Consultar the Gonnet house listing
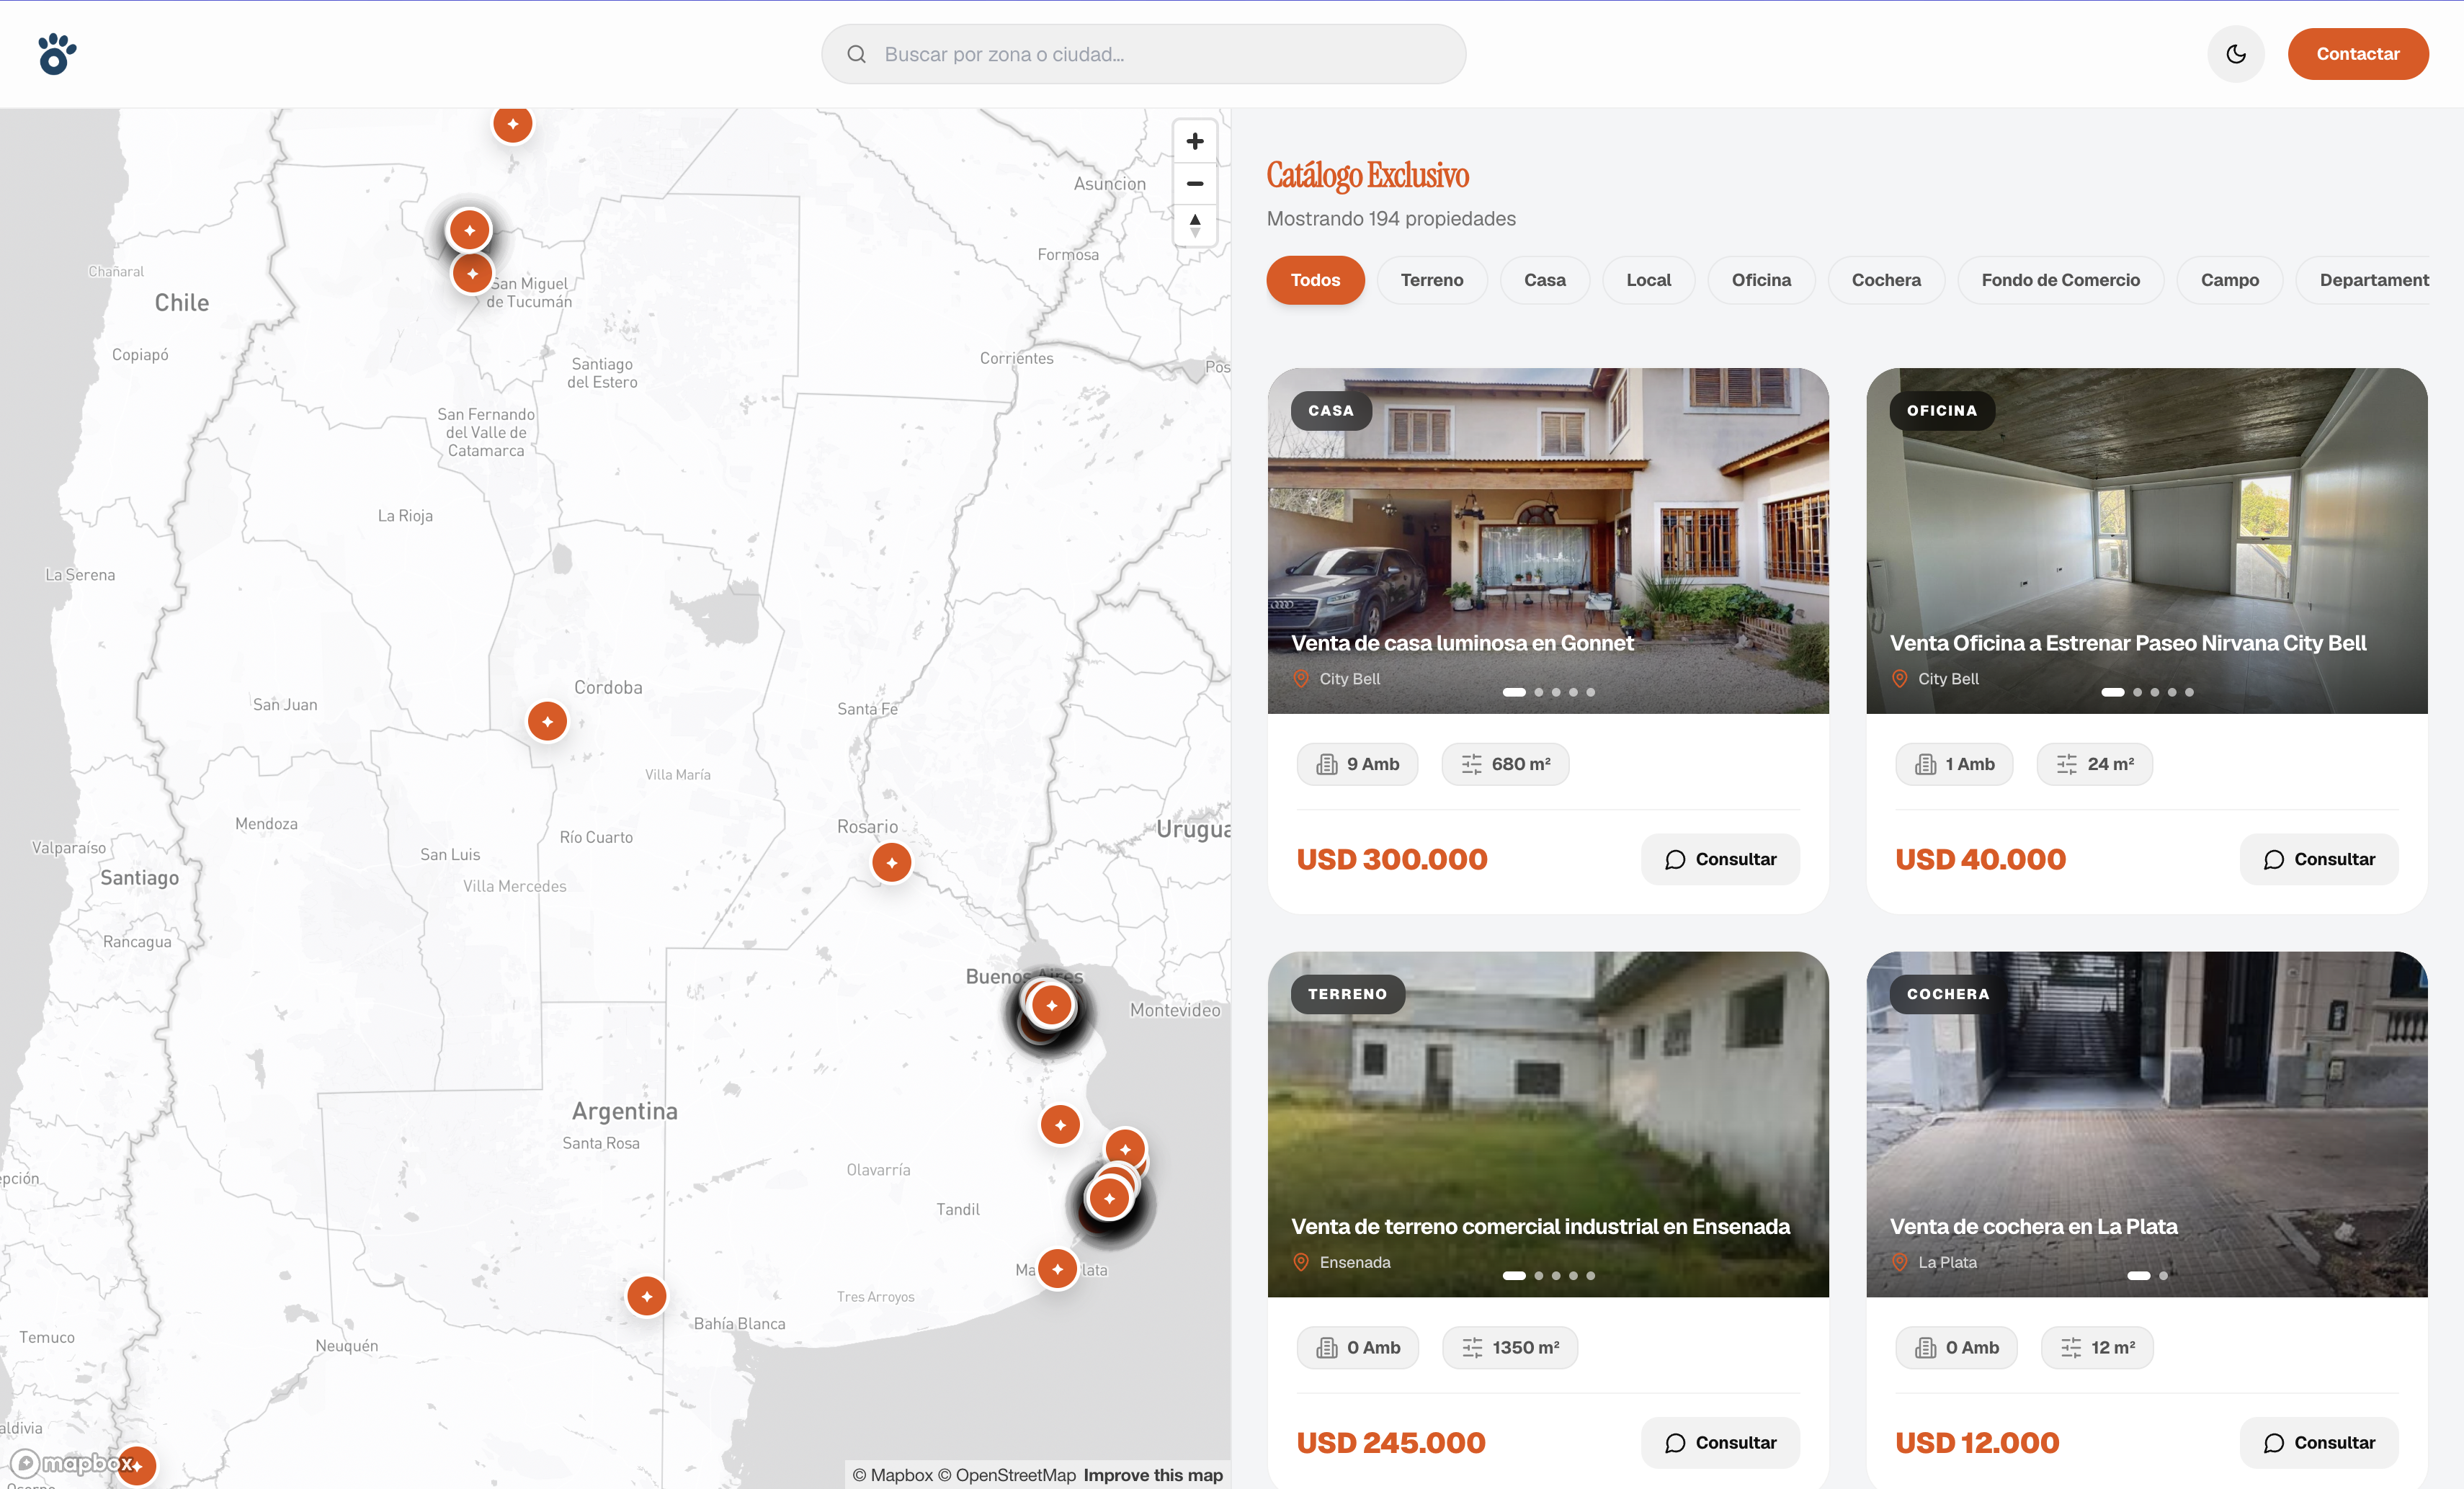The image size is (2464, 1489). [1720, 859]
